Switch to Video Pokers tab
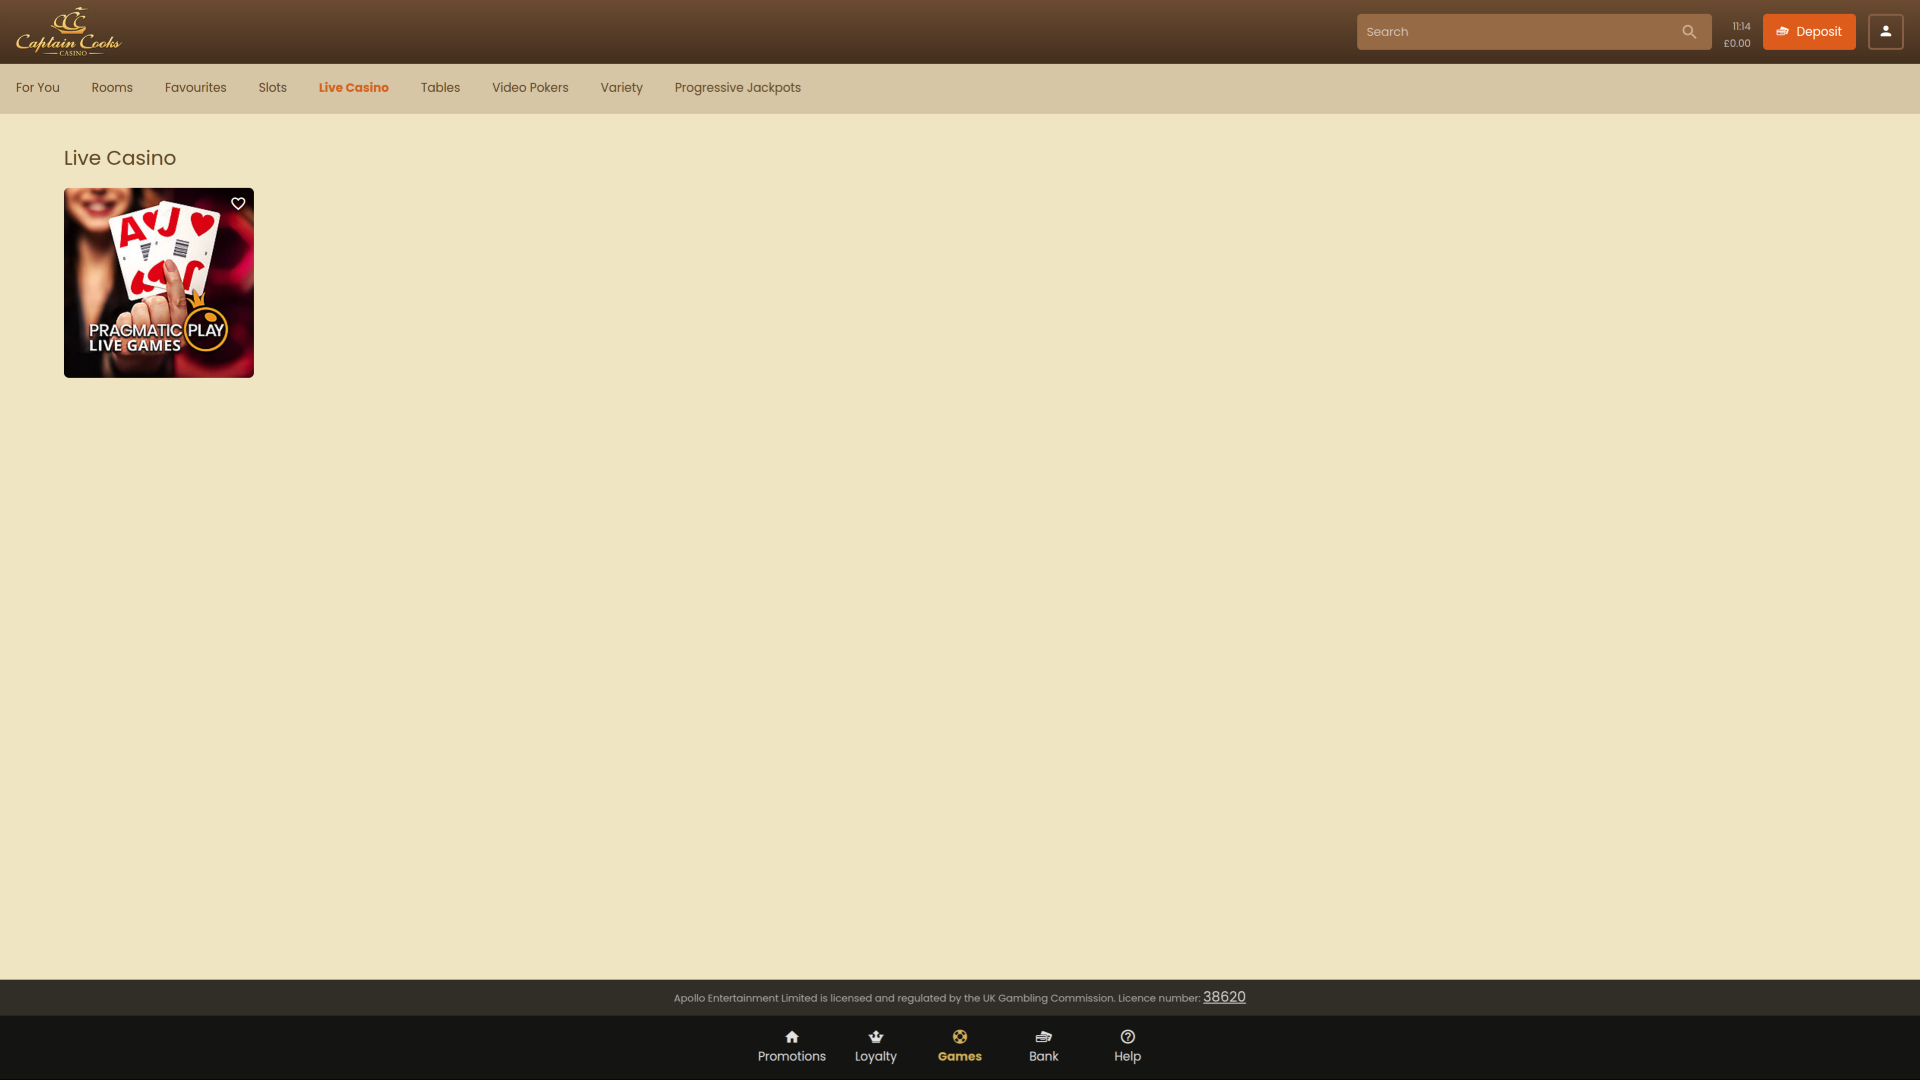This screenshot has width=1920, height=1080. pos(530,88)
